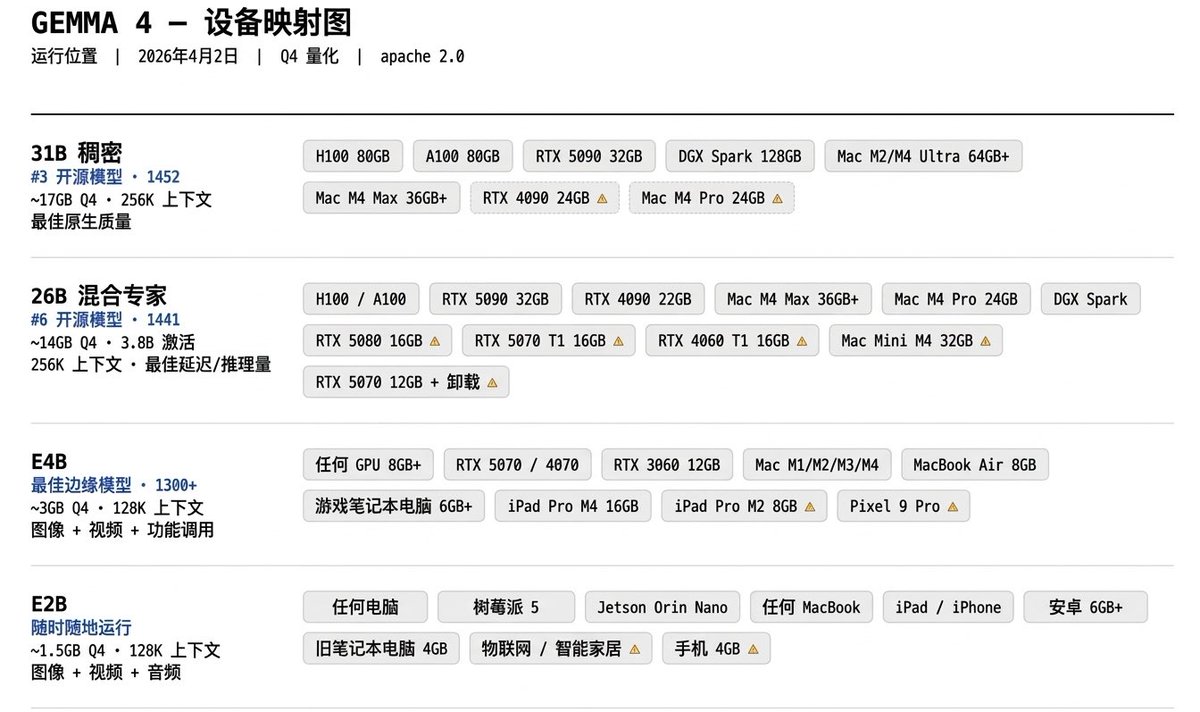1200x712 pixels.
Task: Select the RTX 5070 / 4070 chip
Action: [518, 465]
